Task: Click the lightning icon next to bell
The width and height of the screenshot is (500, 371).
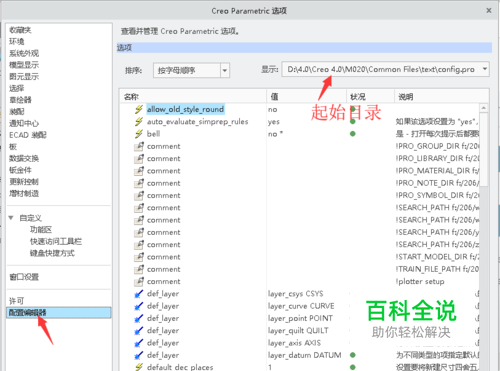Action: pos(139,134)
